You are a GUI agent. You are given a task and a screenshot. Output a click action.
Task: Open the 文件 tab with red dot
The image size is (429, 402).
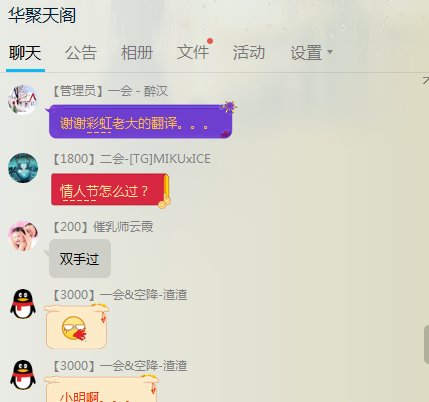[193, 52]
